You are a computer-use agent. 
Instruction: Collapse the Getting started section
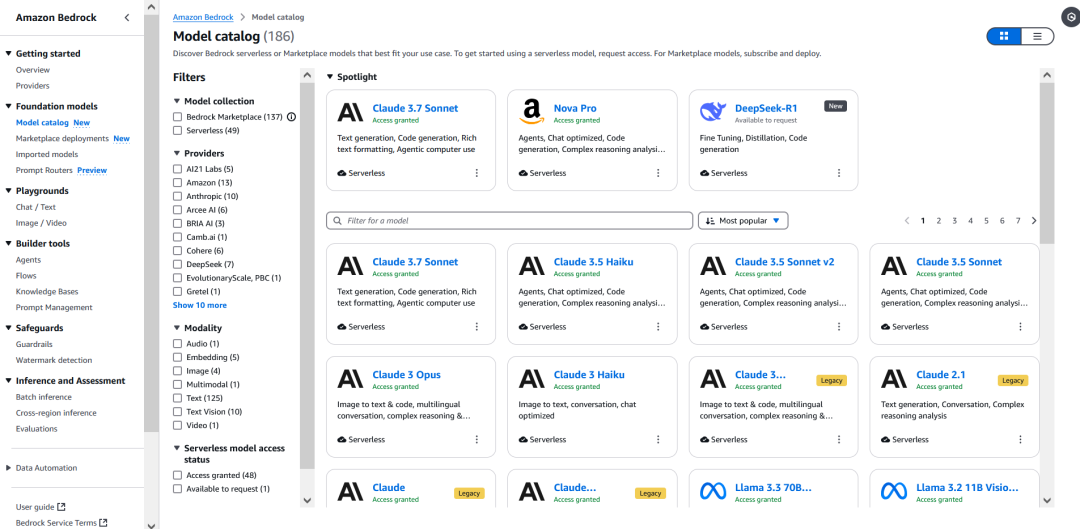(x=8, y=54)
